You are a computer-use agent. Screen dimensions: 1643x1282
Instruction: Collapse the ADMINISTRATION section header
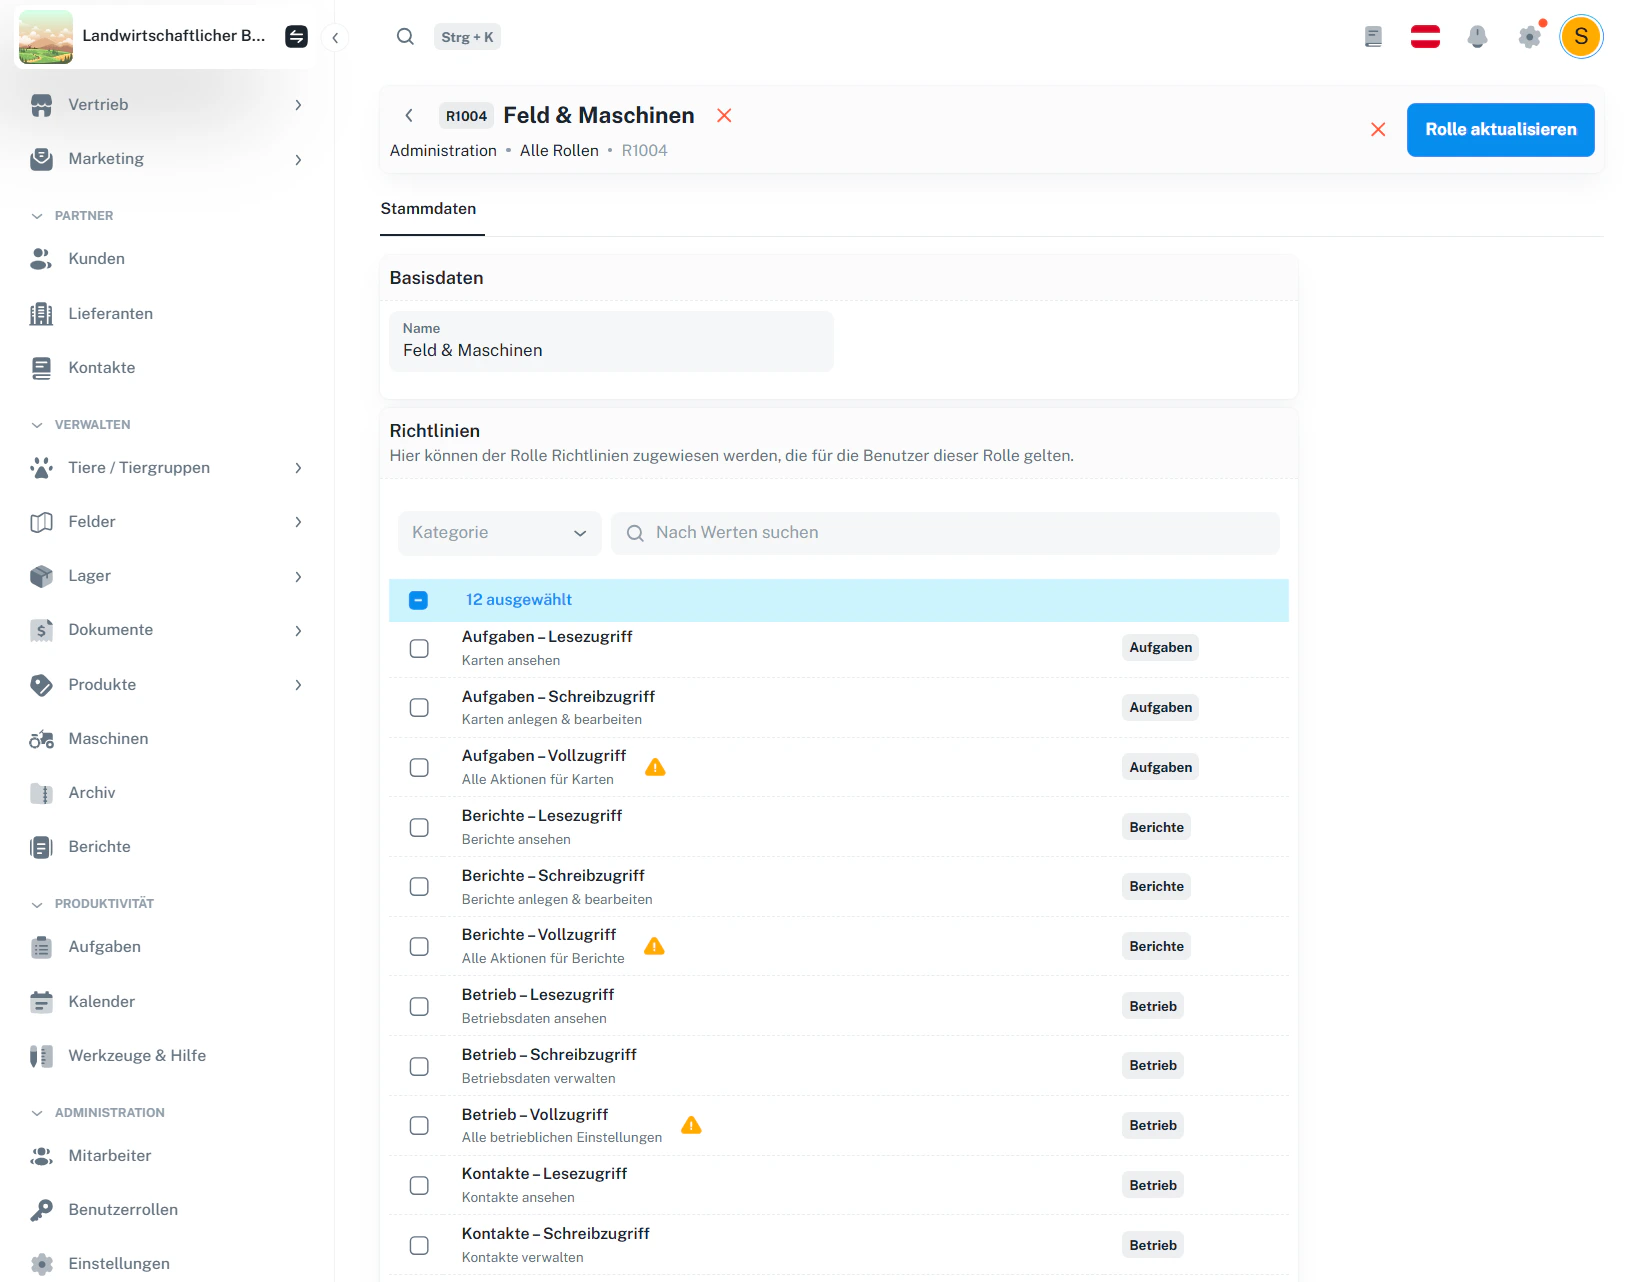pyautogui.click(x=98, y=1113)
